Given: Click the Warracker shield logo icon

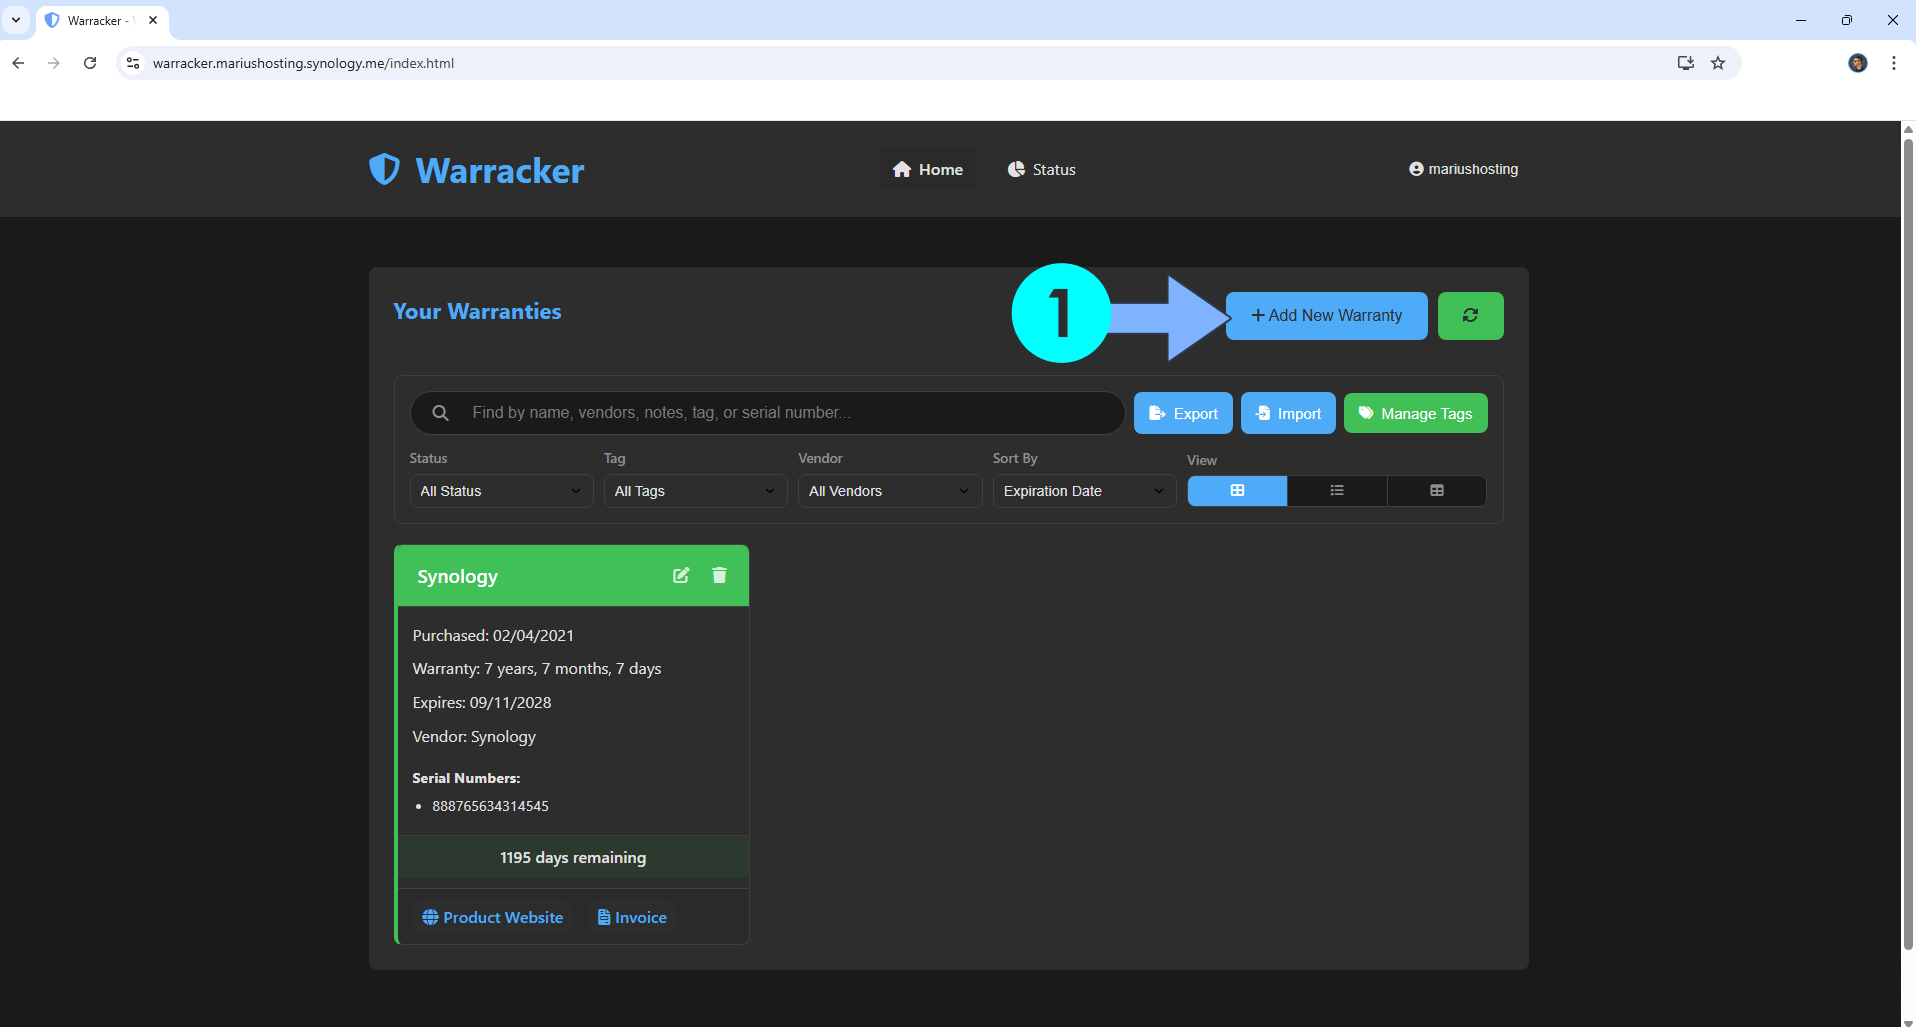Looking at the screenshot, I should [x=384, y=169].
